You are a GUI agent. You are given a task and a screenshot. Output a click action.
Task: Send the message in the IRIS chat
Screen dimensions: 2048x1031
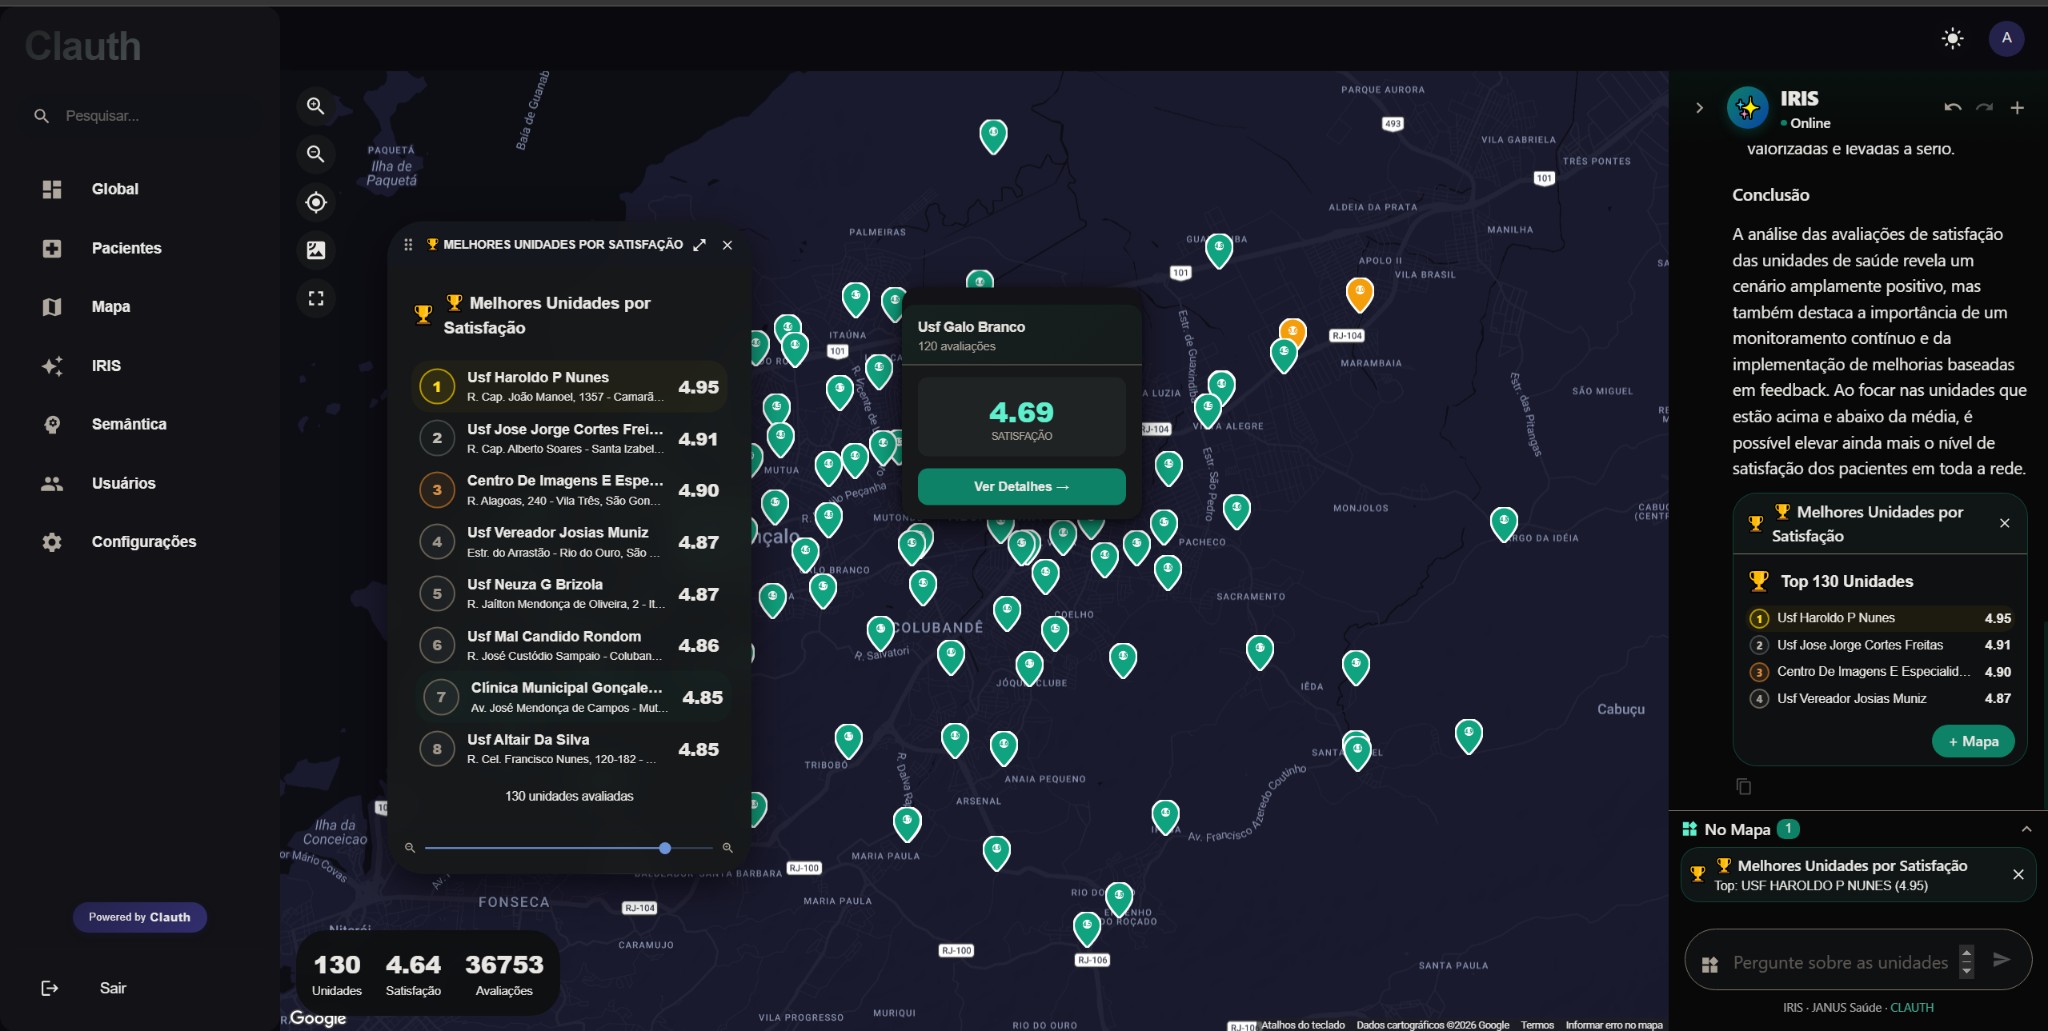(x=2001, y=960)
